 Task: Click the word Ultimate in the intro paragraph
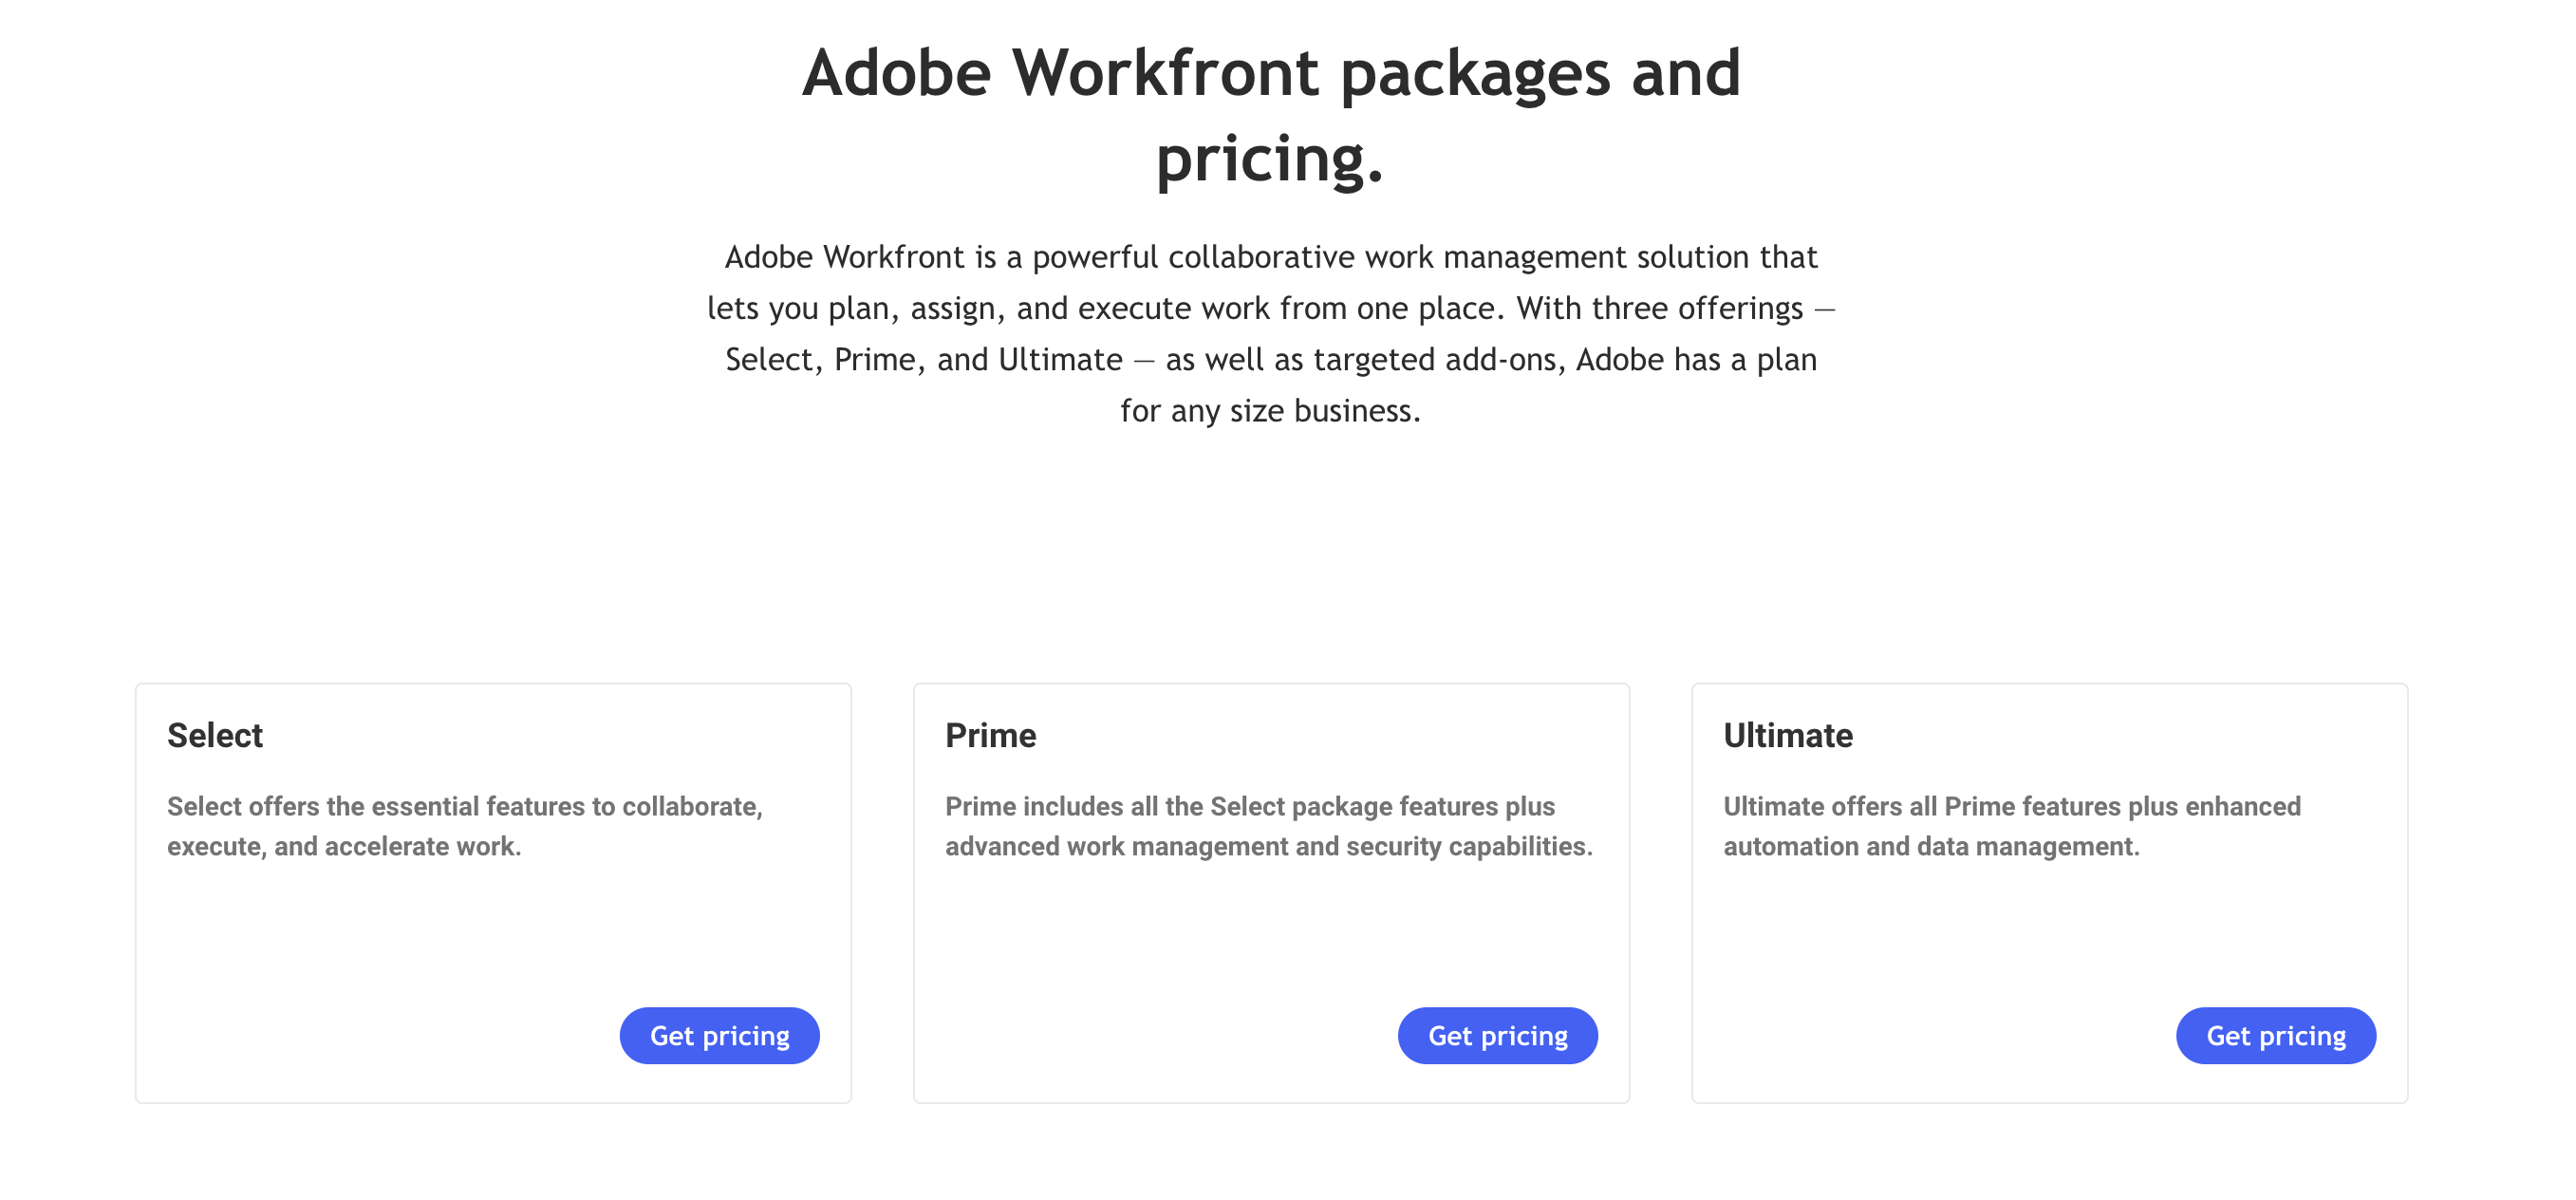[x=1060, y=359]
